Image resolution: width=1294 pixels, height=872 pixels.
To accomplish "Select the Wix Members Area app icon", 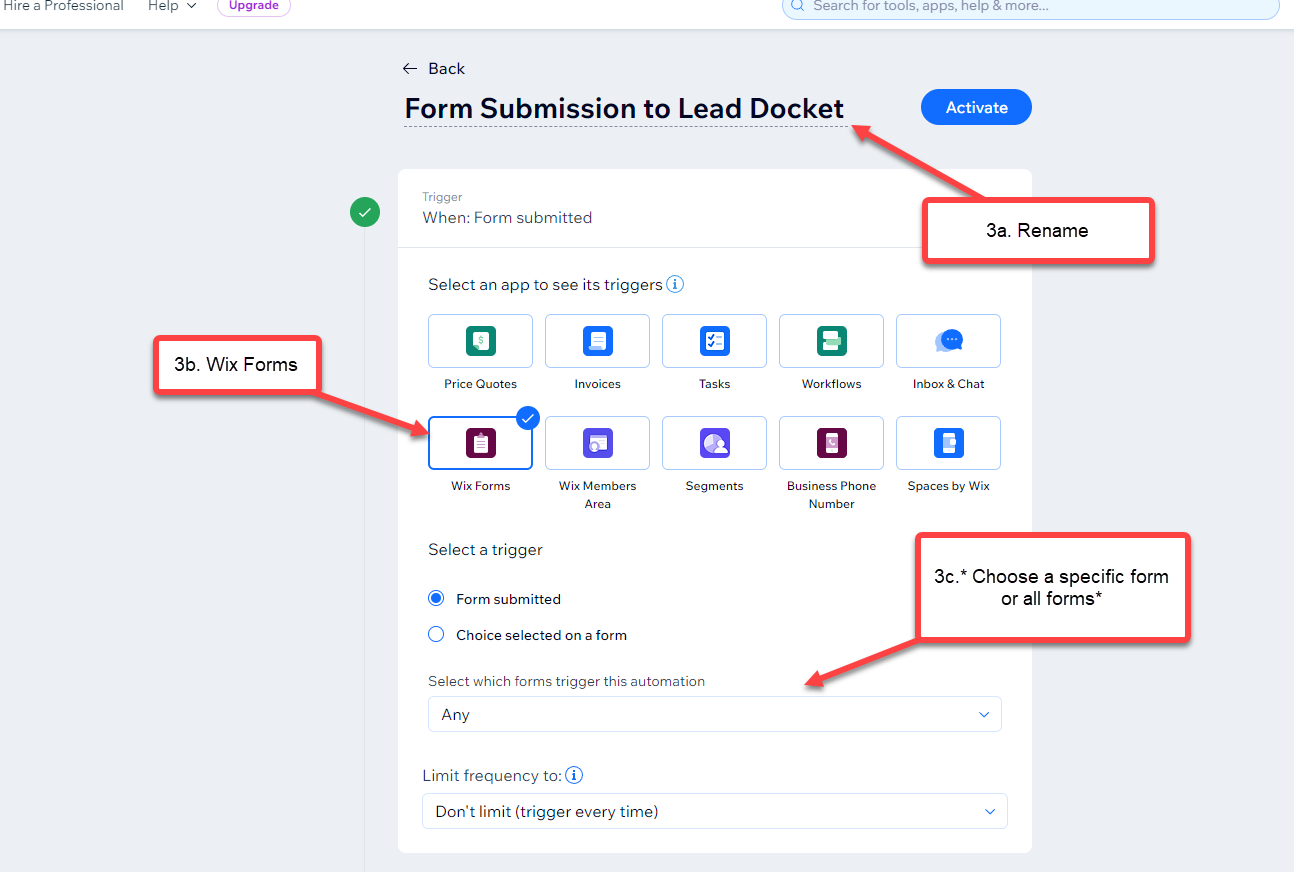I will click(597, 443).
